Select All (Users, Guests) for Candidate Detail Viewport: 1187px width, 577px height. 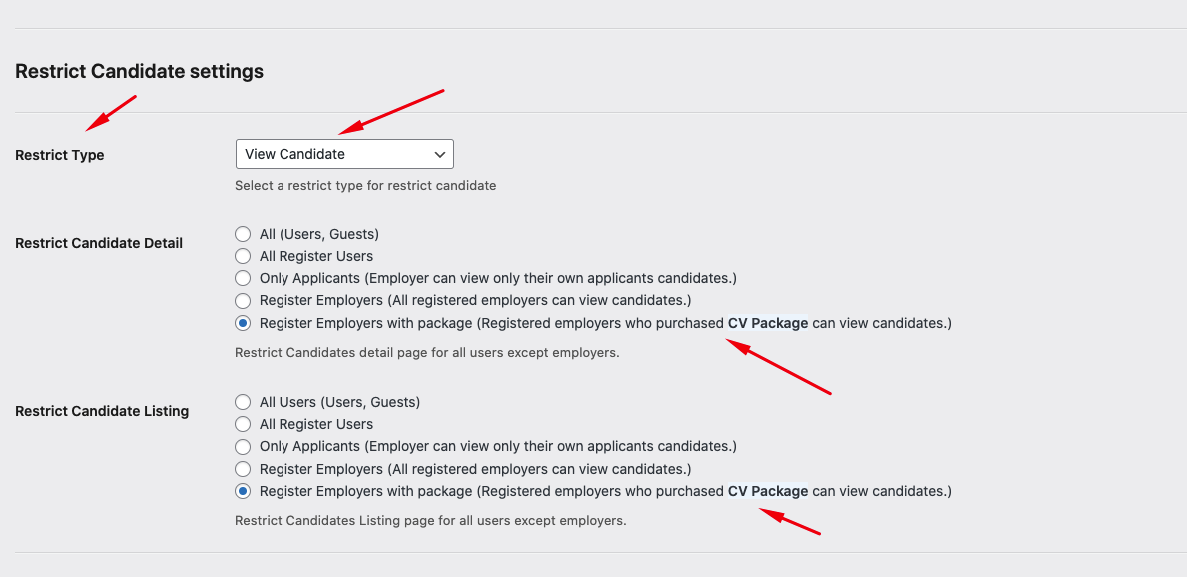point(243,234)
